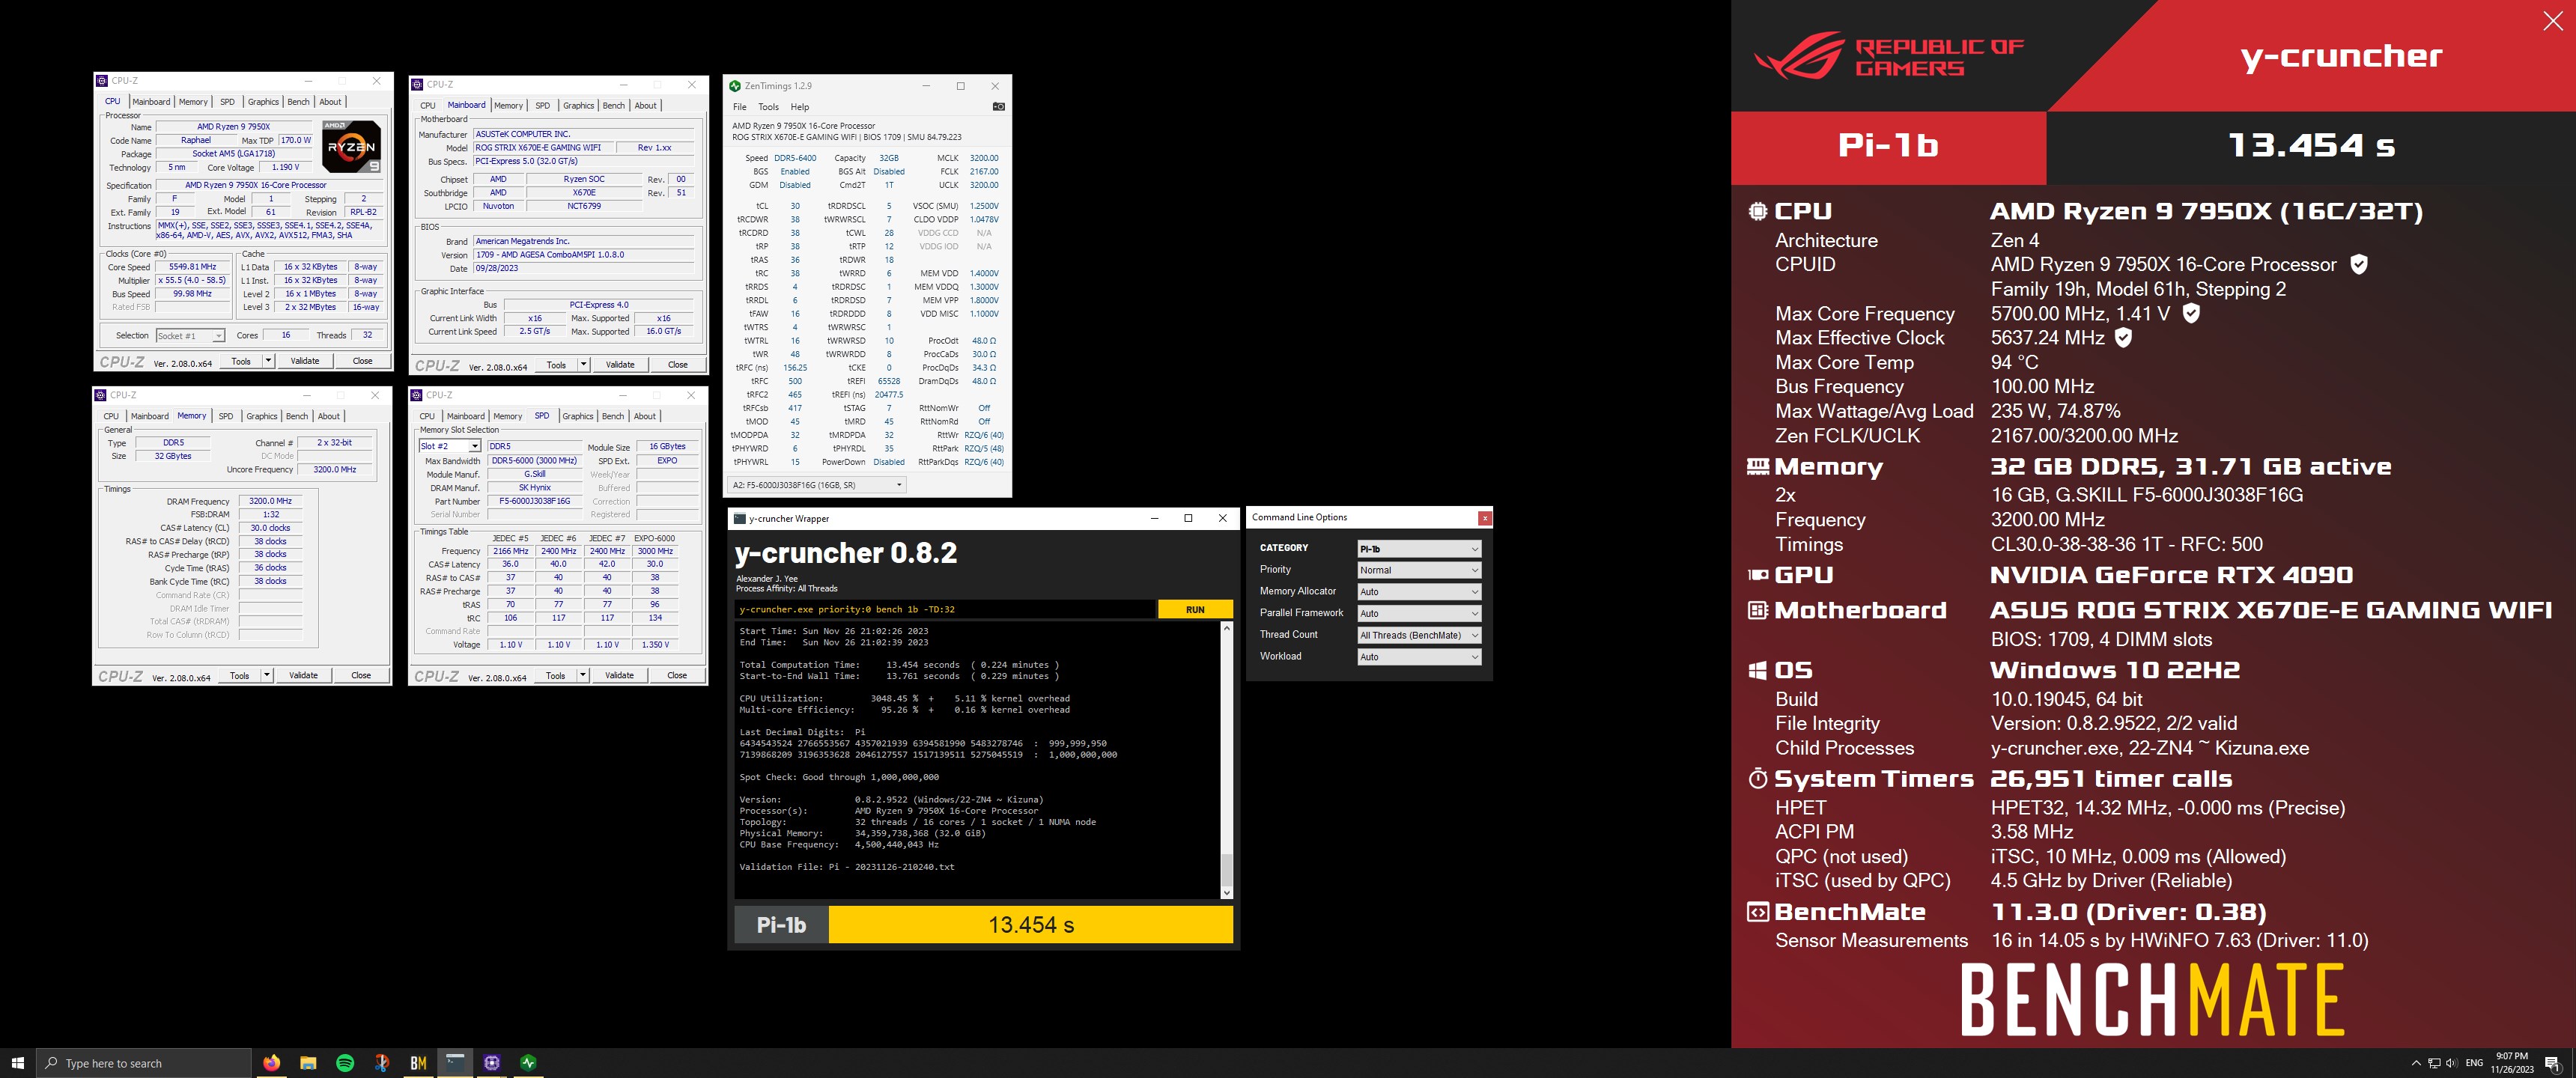The width and height of the screenshot is (2576, 1078).
Task: Click the ZenTimings title bar app icon
Action: coord(736,86)
